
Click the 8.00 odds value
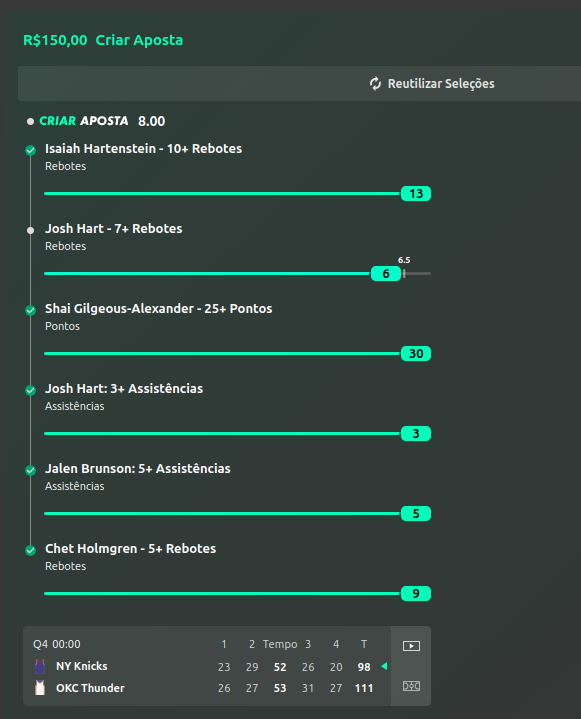point(151,122)
